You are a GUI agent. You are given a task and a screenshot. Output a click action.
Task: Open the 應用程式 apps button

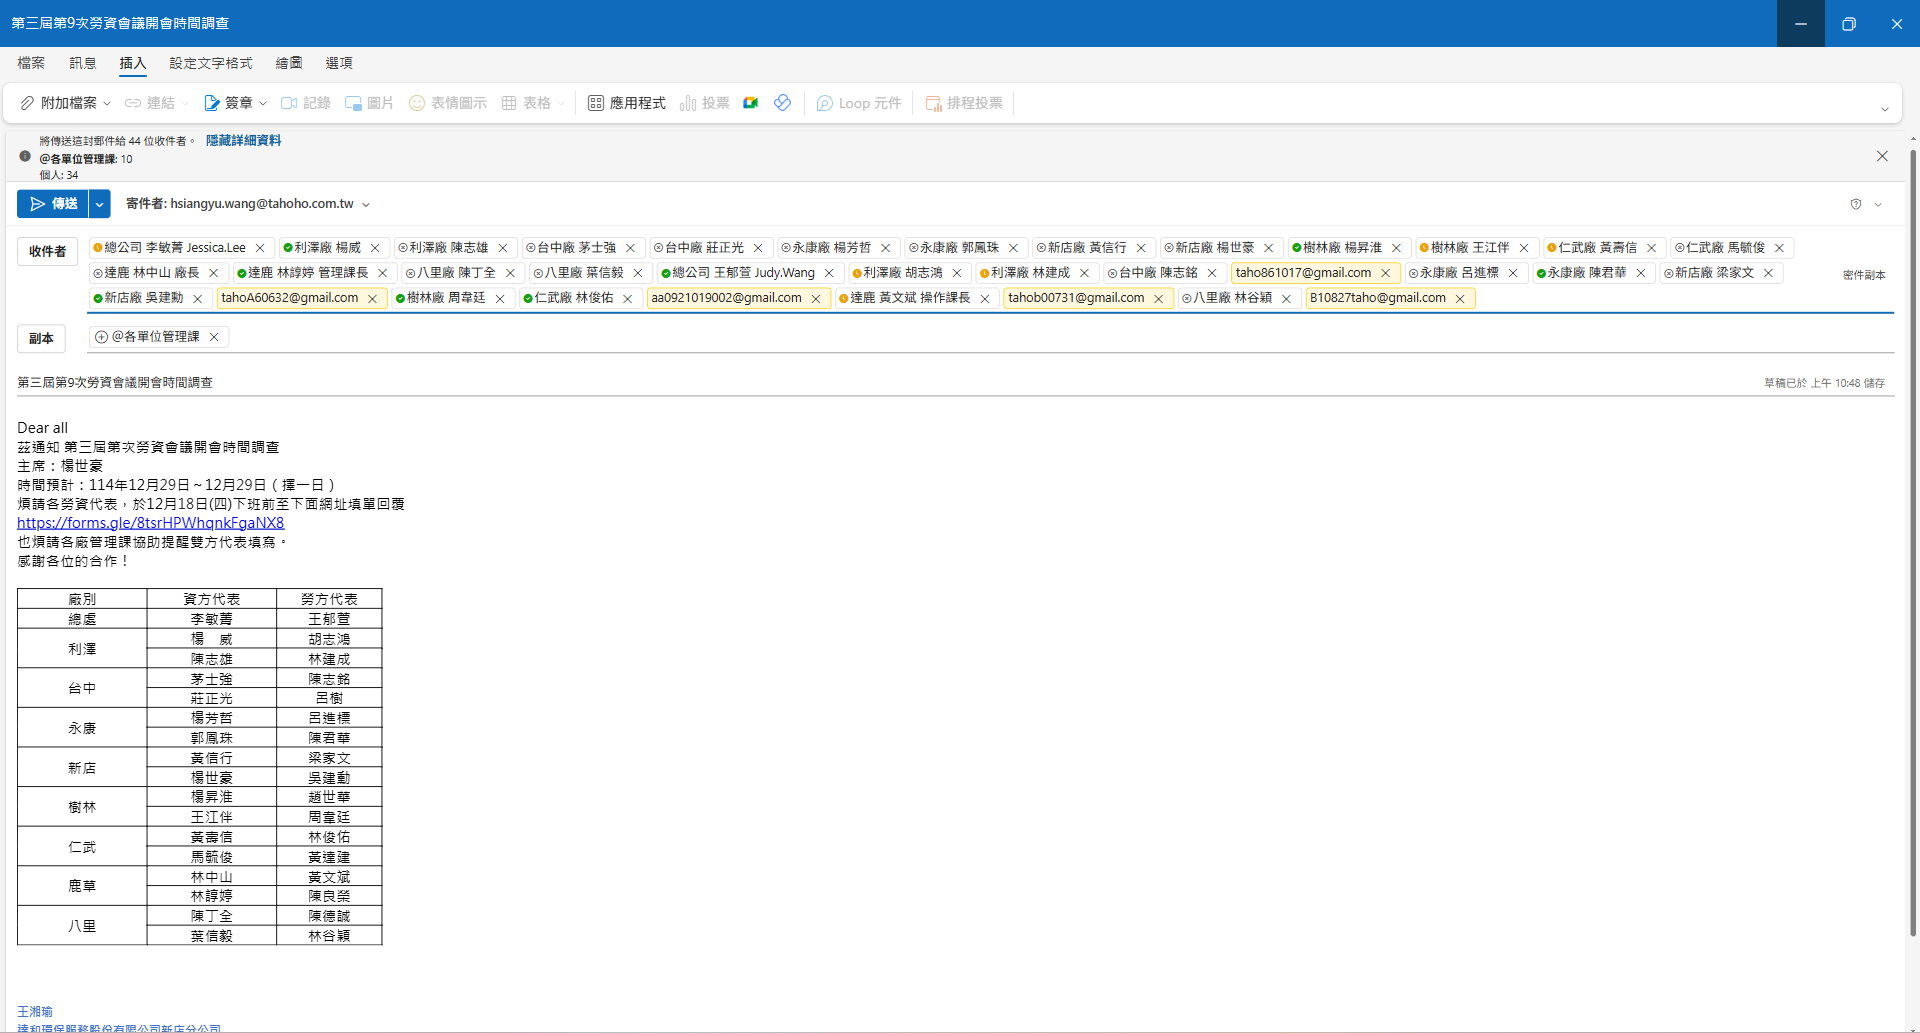tap(626, 103)
